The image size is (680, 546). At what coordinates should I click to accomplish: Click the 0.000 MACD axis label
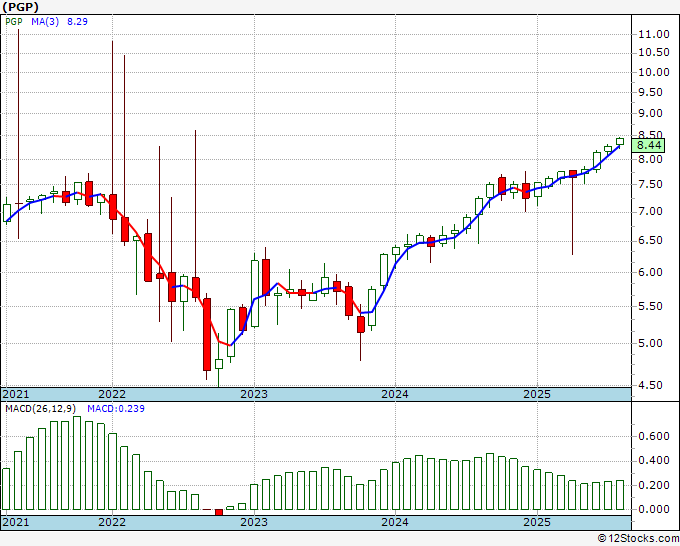[x=654, y=510]
